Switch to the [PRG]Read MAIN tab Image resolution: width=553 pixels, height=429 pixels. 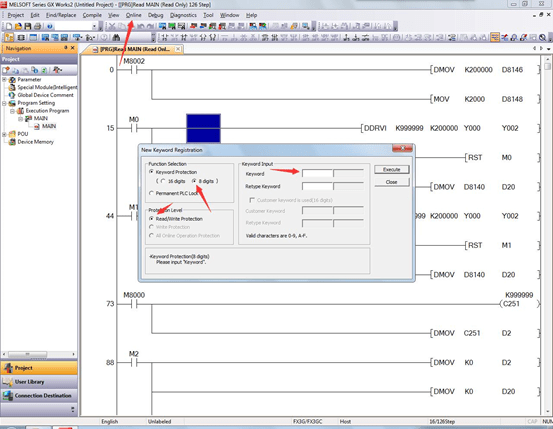click(135, 49)
